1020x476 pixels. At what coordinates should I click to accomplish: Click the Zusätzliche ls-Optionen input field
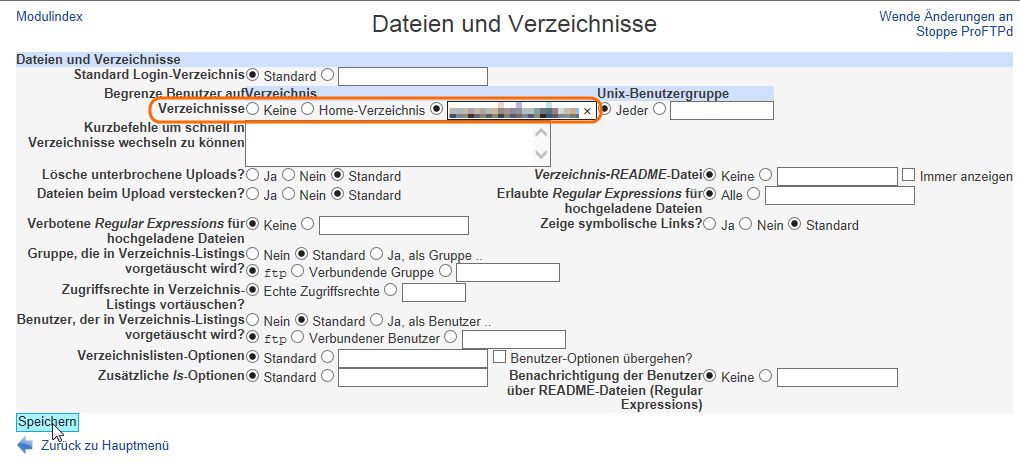413,377
